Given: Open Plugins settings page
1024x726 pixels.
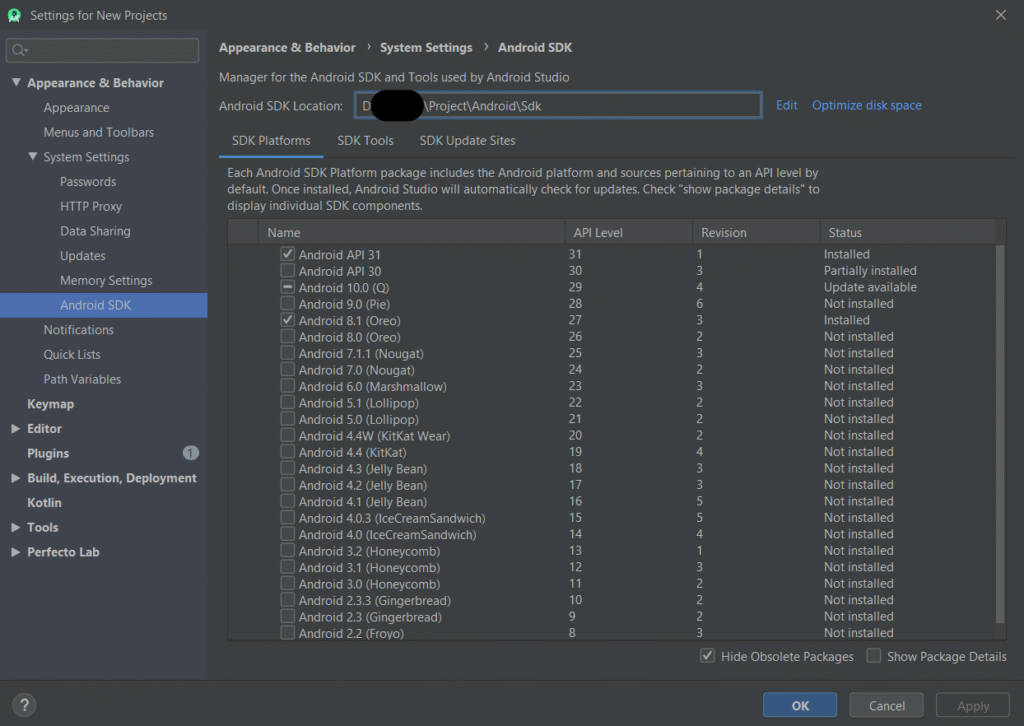Looking at the screenshot, I should tap(48, 453).
